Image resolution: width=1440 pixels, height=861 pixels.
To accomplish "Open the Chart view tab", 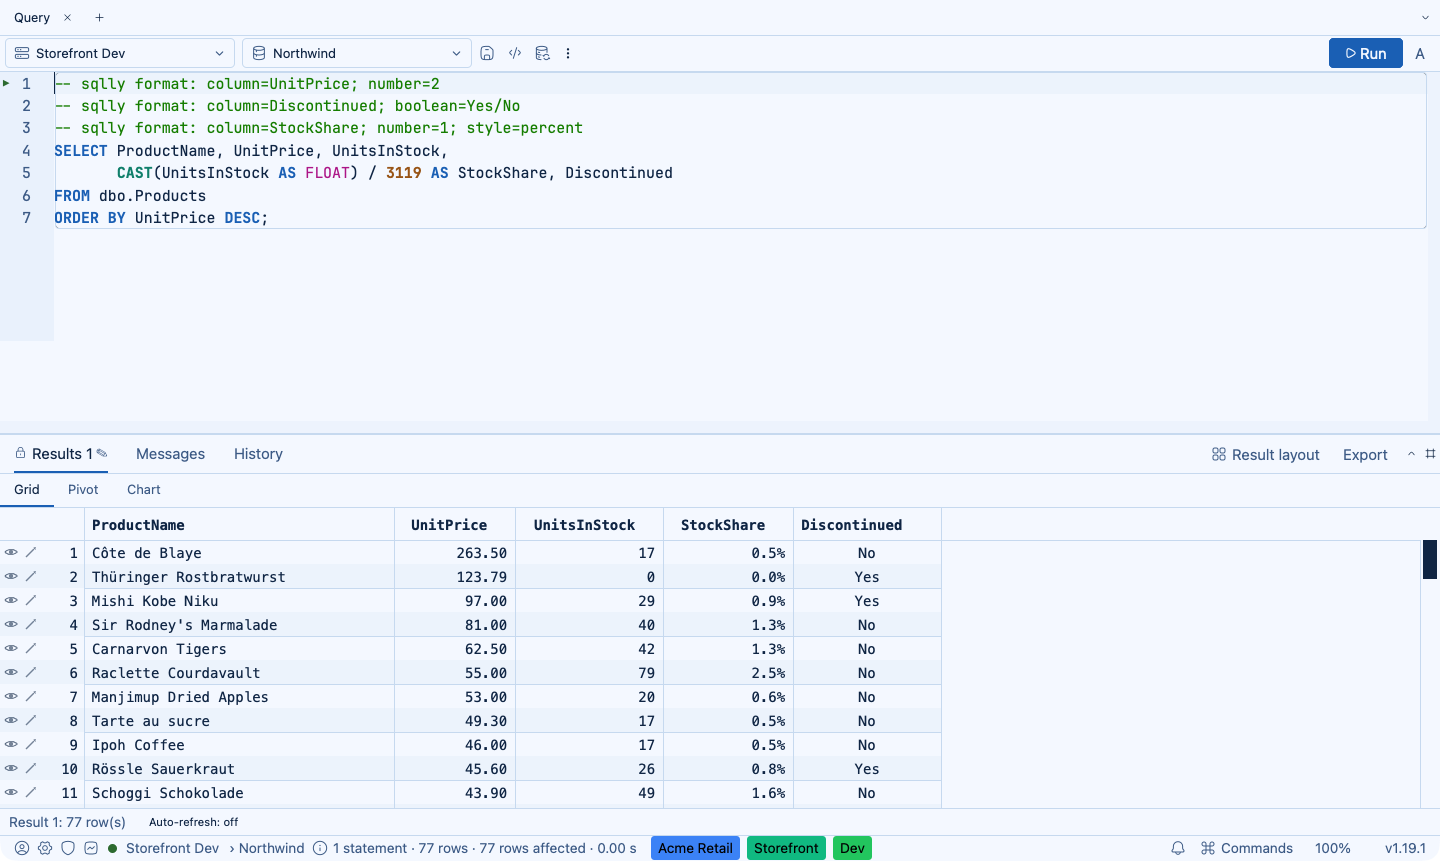I will [144, 489].
